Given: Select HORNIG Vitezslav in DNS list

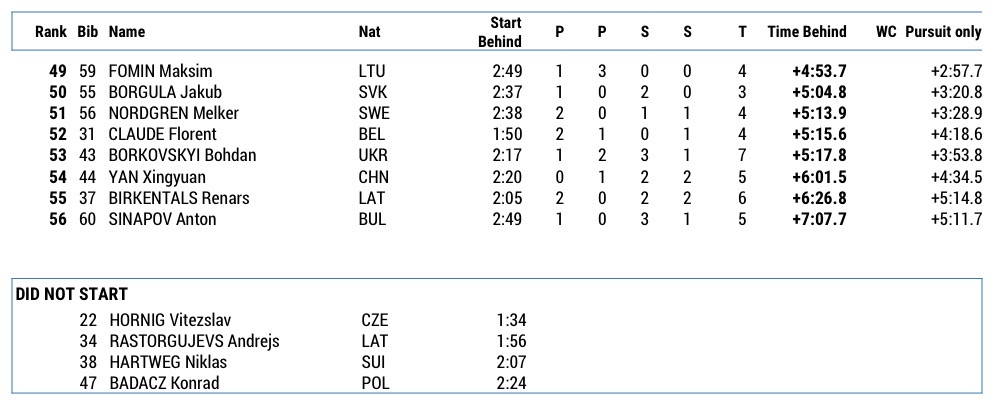Looking at the screenshot, I should click(170, 320).
